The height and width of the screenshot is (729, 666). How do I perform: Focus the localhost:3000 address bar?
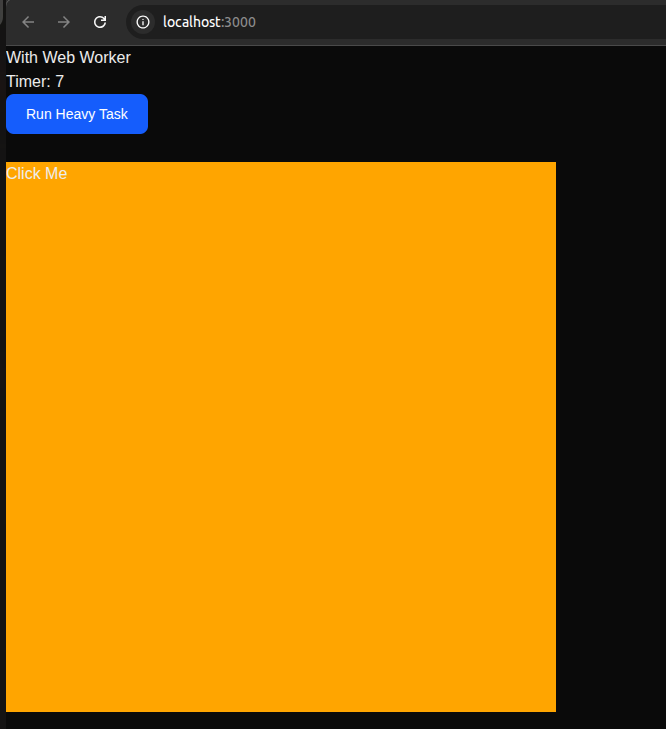[396, 22]
